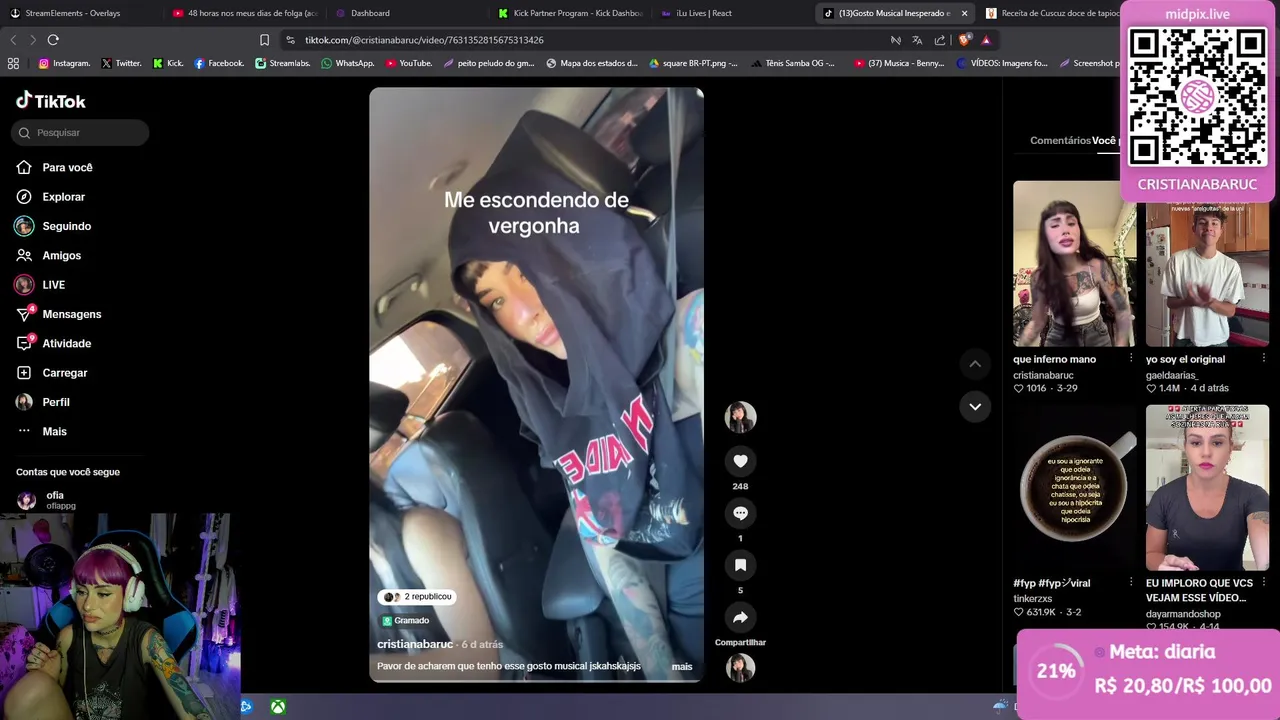Click the 2 republicou badge
1280x720 pixels.
tap(417, 597)
